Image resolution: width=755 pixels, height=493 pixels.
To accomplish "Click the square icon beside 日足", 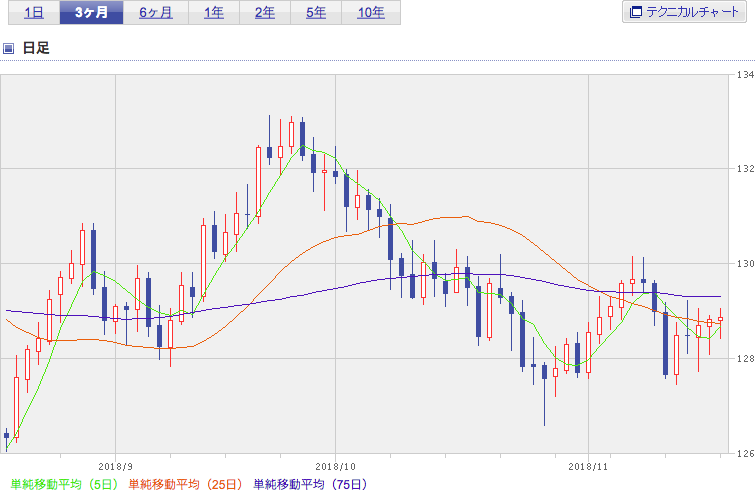I will tap(8, 48).
